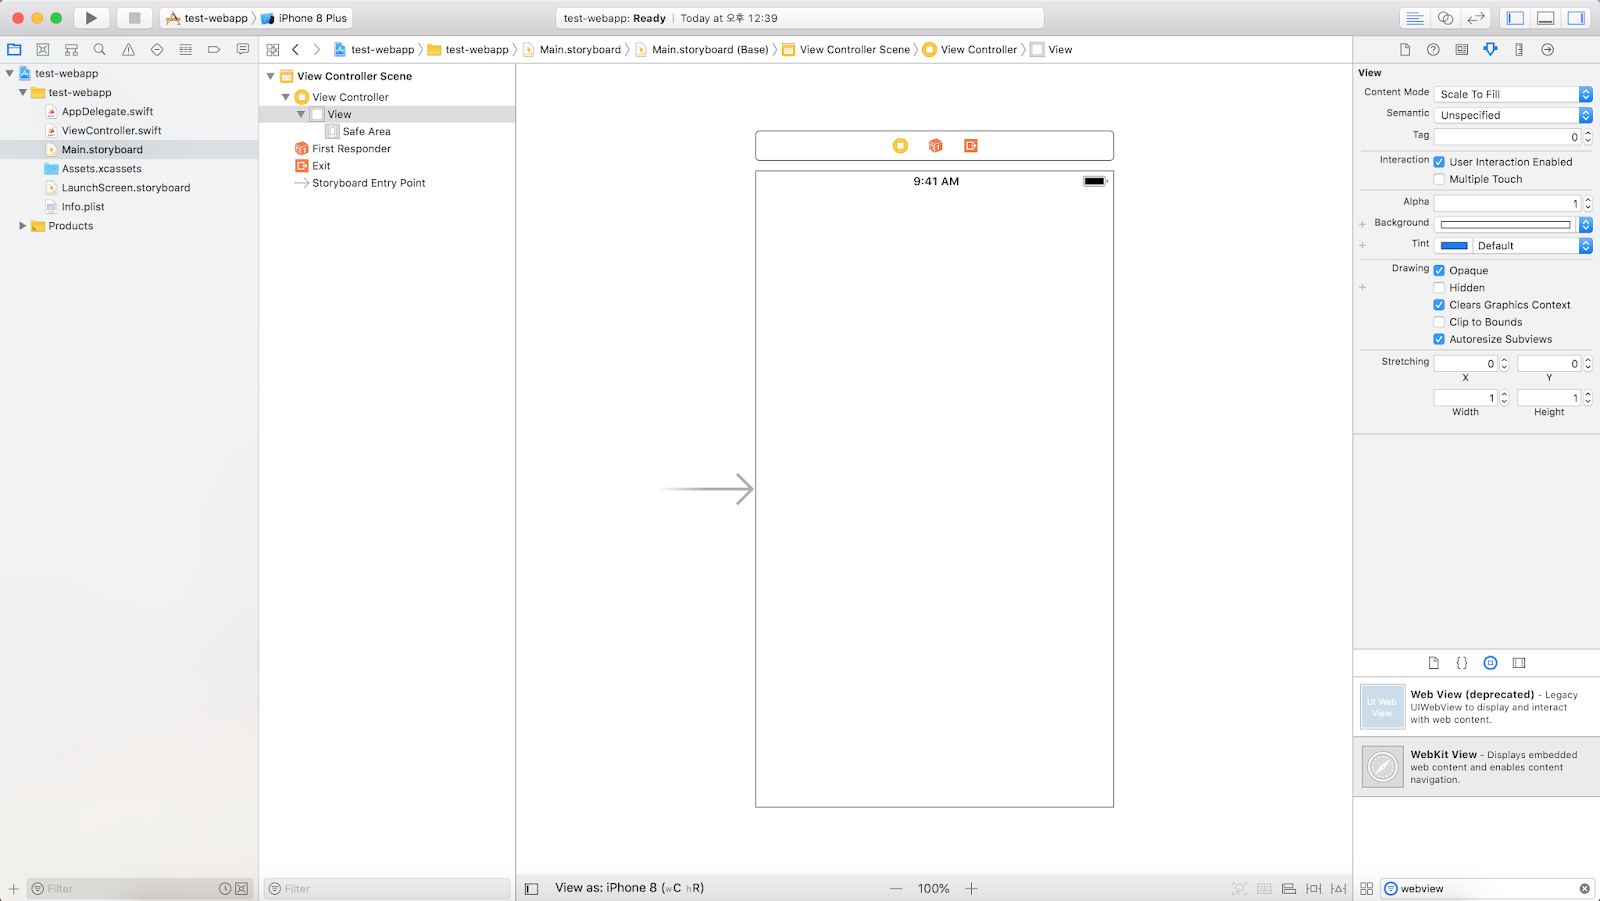Click the blue Tint color swatch
The height and width of the screenshot is (901, 1600).
(1453, 244)
